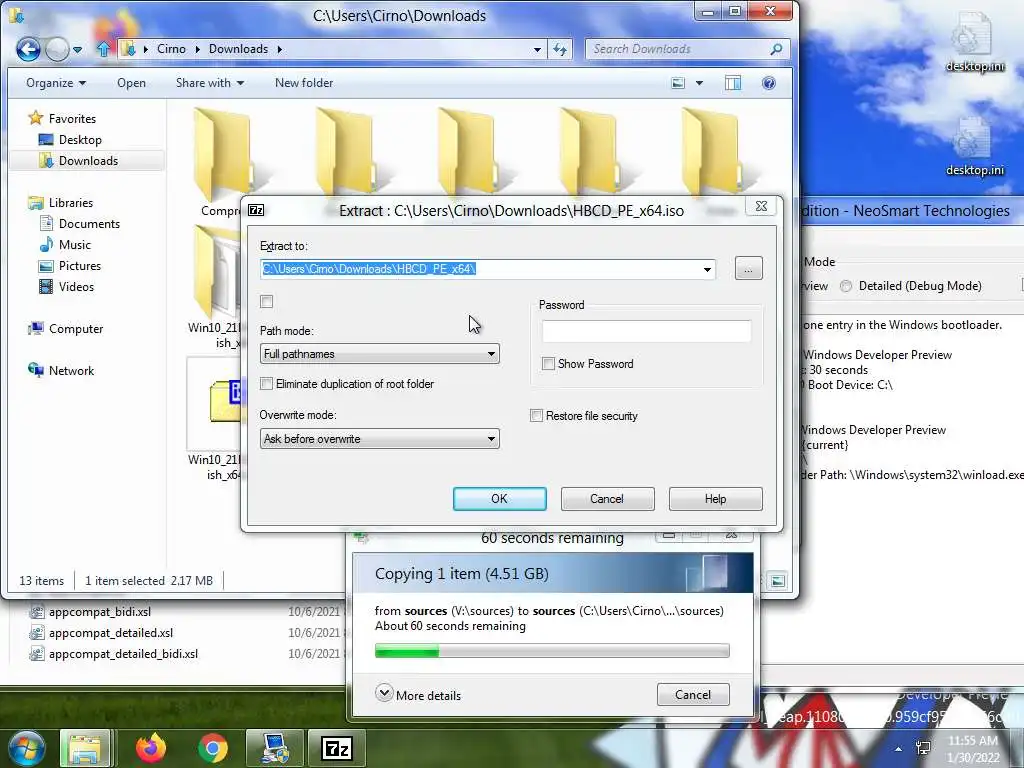Image resolution: width=1024 pixels, height=768 pixels.
Task: Click the Explorer help icon
Action: pos(769,83)
